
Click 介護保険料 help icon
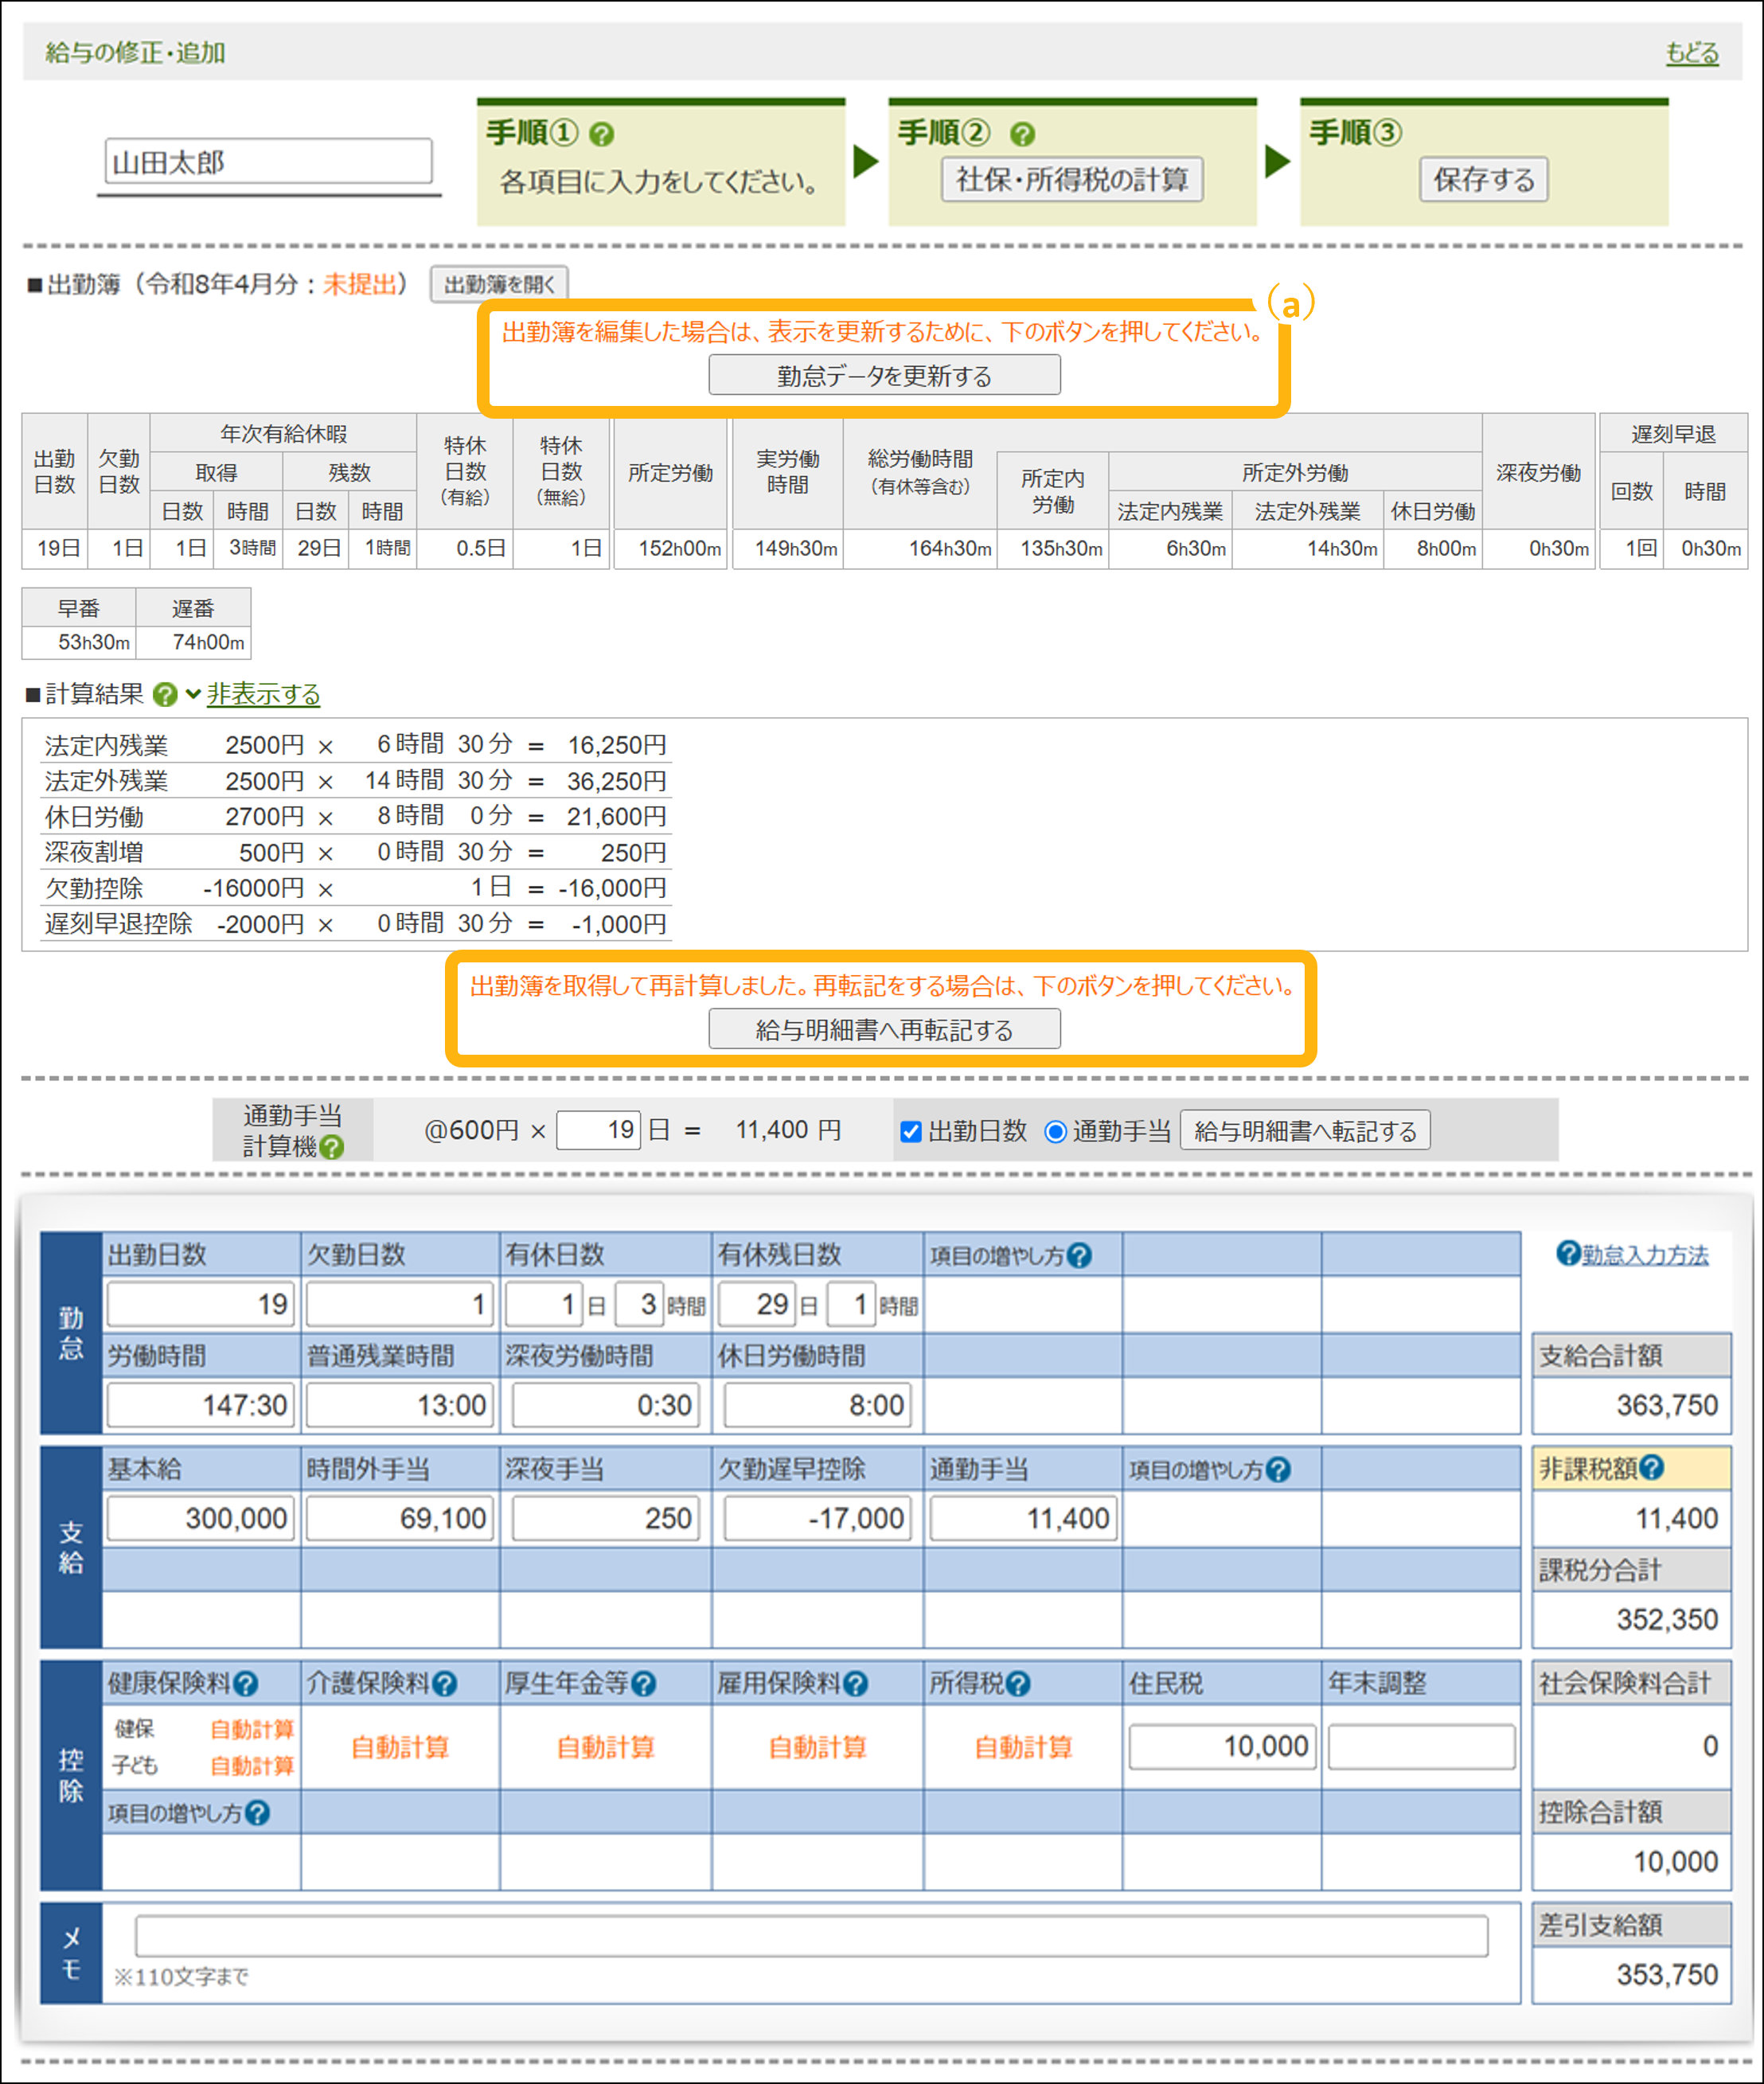445,1684
